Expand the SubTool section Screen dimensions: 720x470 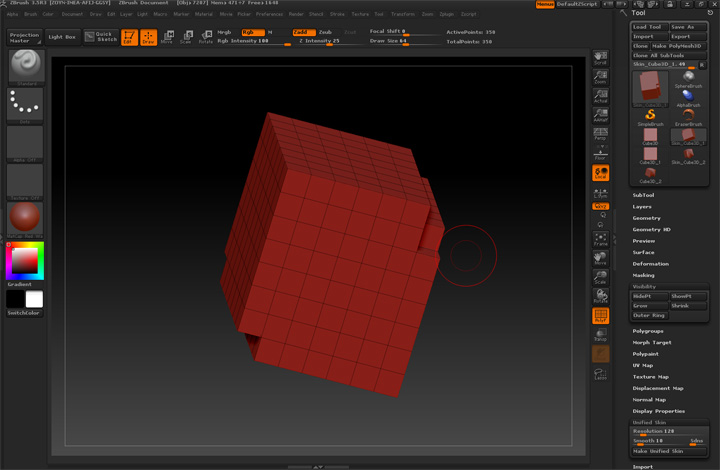click(643, 195)
